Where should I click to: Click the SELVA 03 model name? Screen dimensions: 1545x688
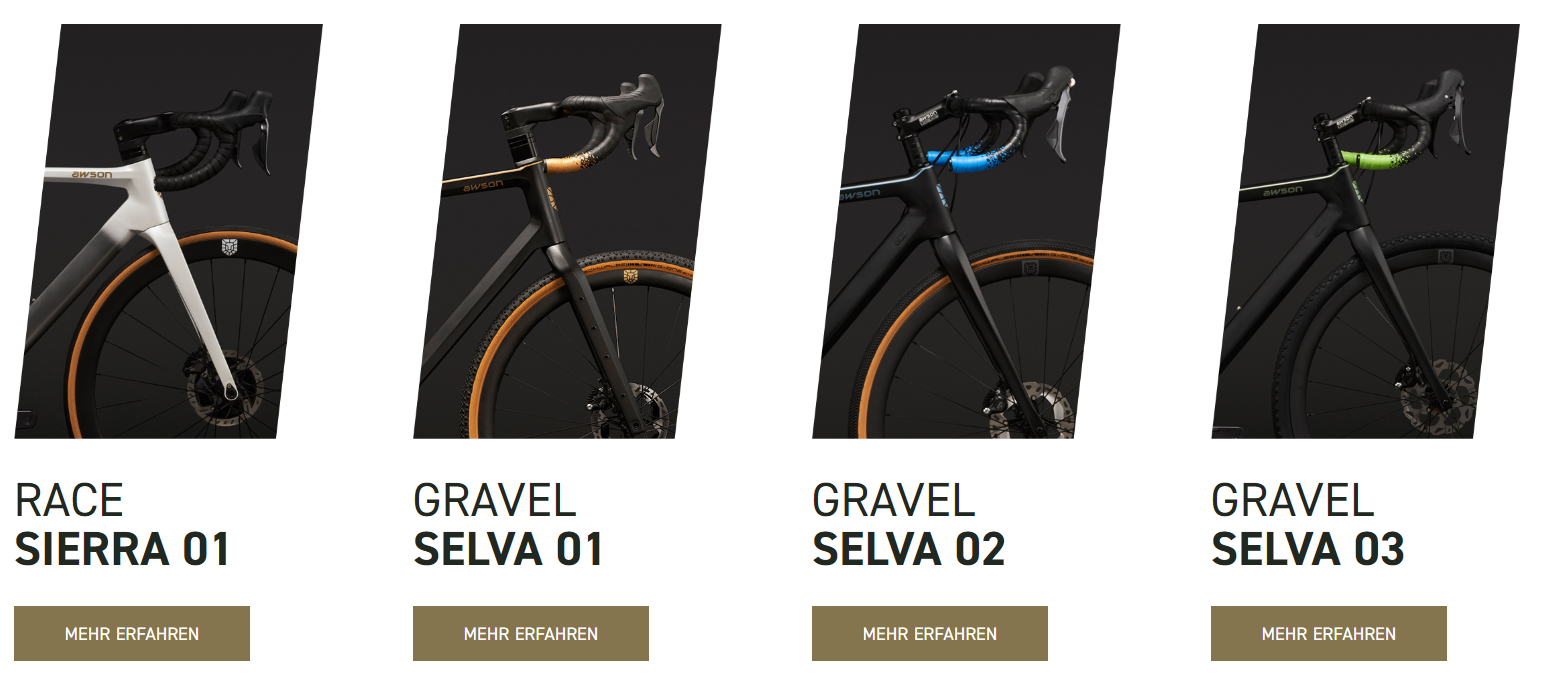(1308, 549)
